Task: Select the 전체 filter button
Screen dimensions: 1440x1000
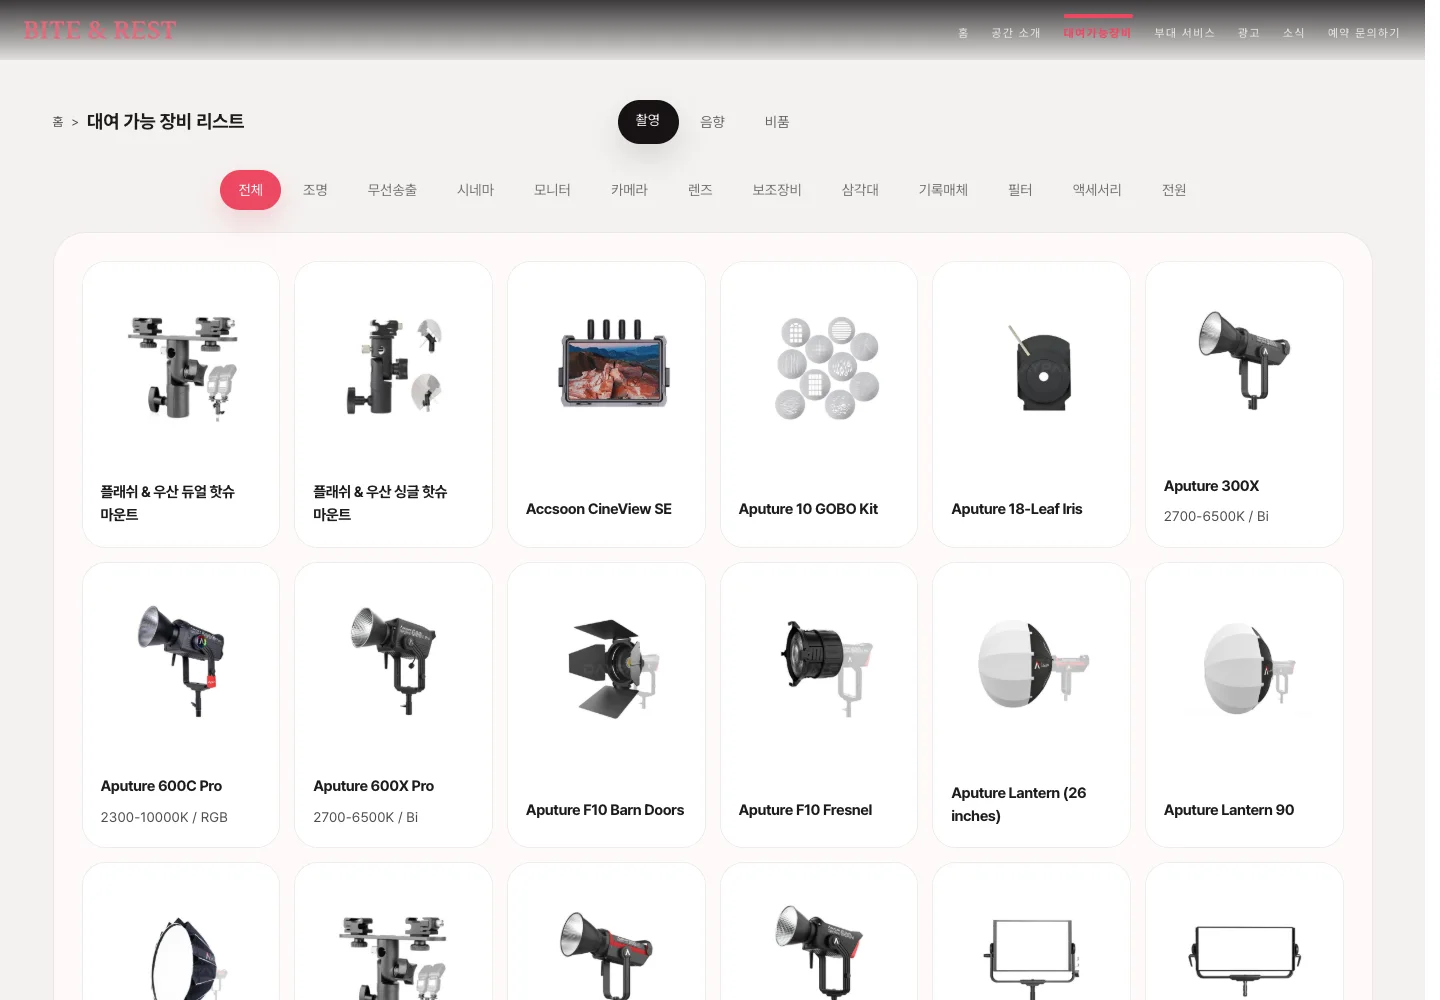Action: [251, 190]
